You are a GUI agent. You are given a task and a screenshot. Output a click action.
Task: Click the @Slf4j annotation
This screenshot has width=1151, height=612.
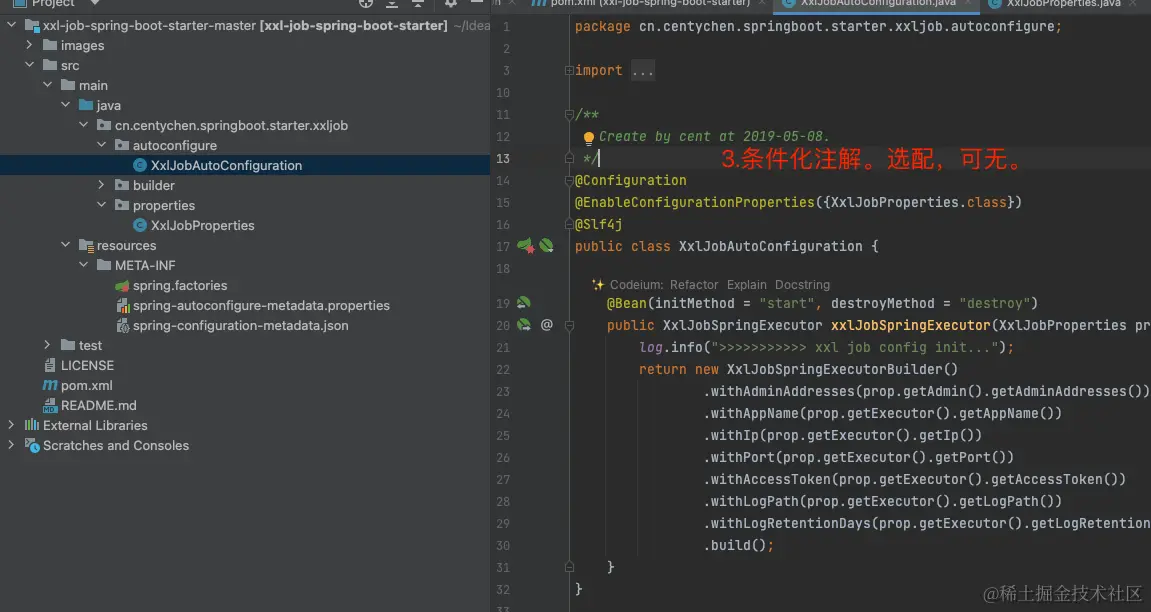point(598,225)
